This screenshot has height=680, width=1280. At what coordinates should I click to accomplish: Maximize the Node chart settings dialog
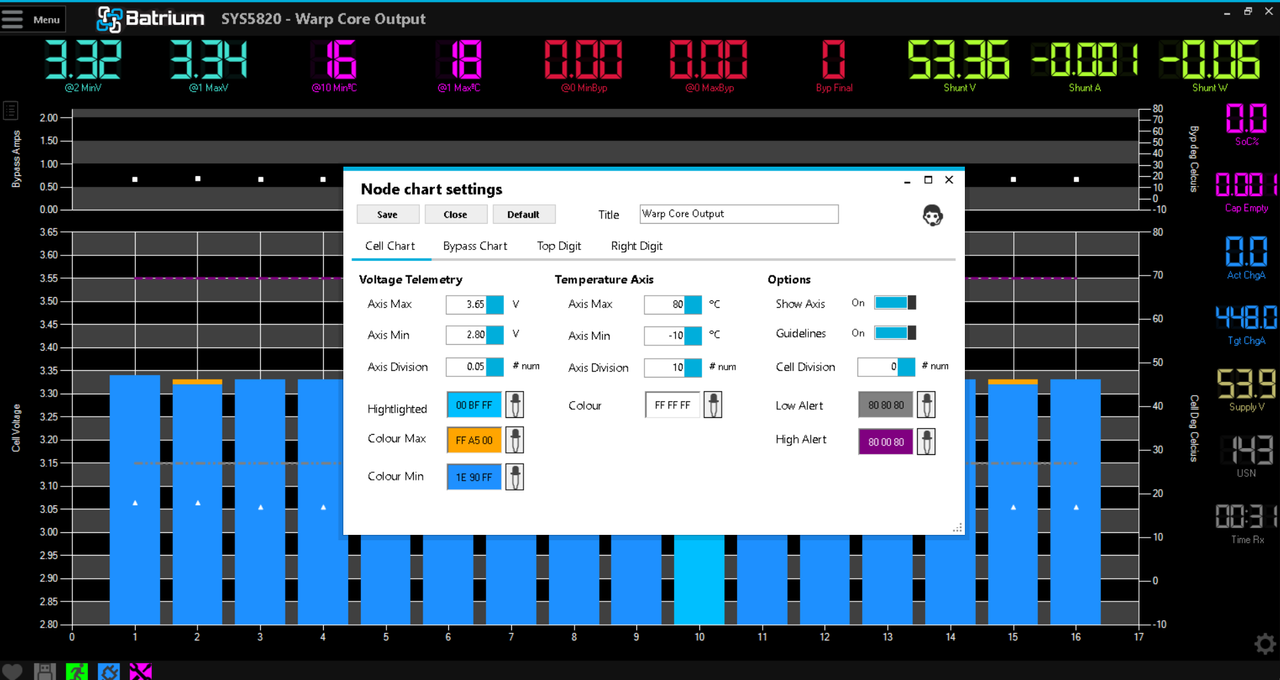tap(928, 180)
